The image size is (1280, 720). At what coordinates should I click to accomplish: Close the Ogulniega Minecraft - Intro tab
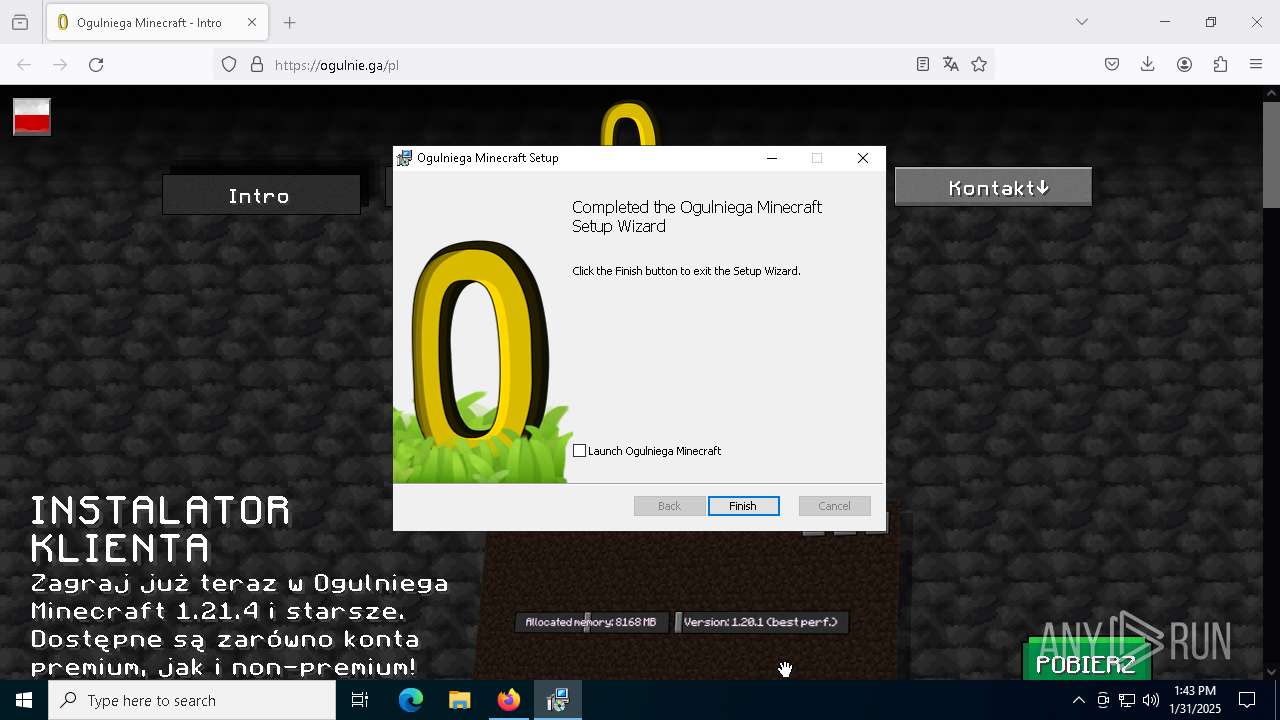(252, 22)
